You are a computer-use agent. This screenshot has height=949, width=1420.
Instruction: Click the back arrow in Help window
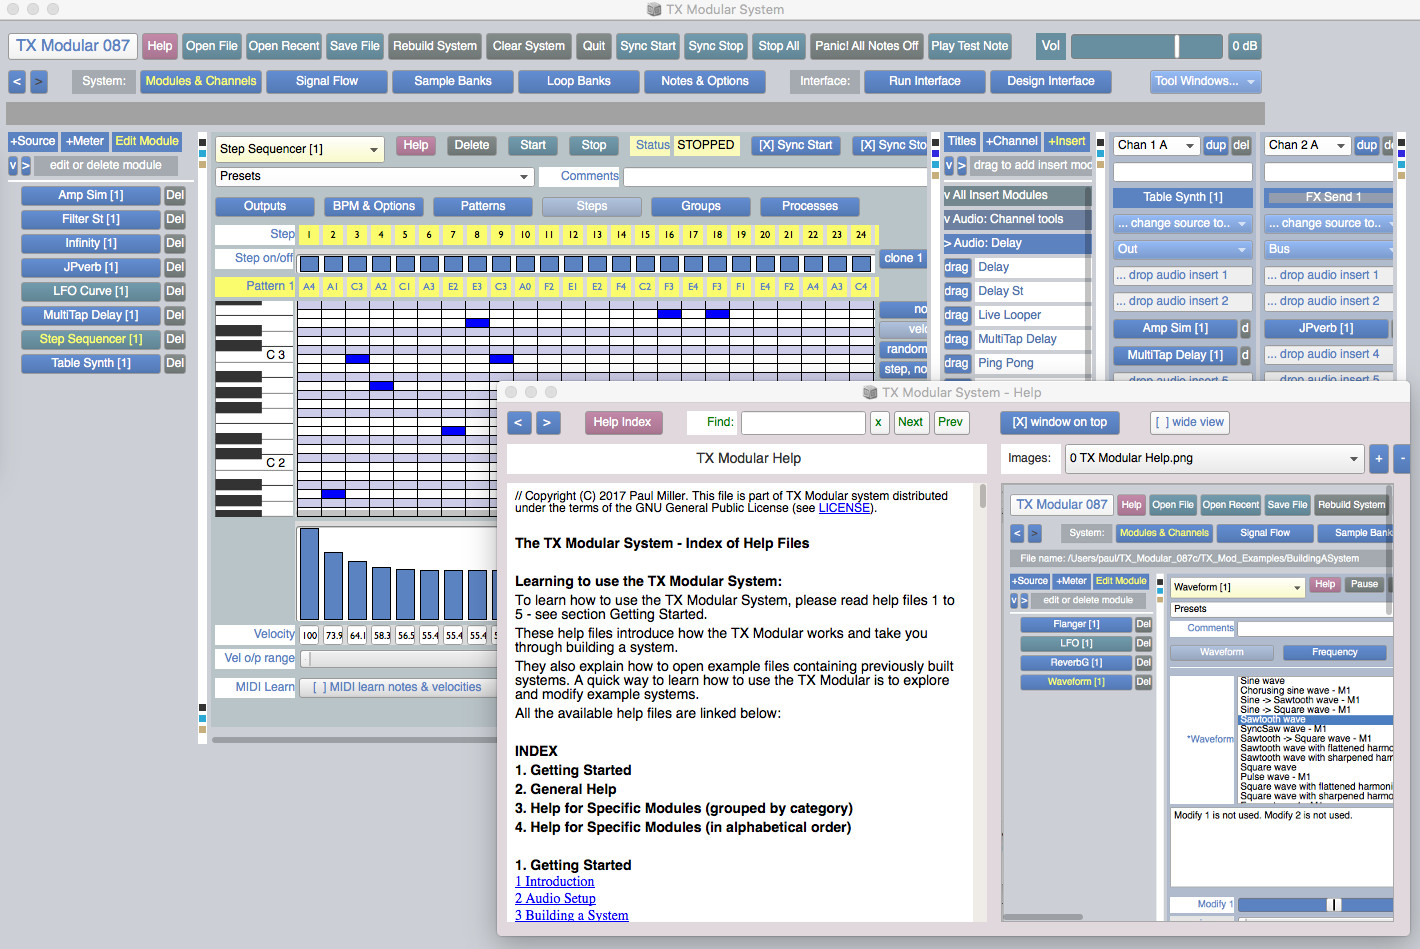pos(518,422)
